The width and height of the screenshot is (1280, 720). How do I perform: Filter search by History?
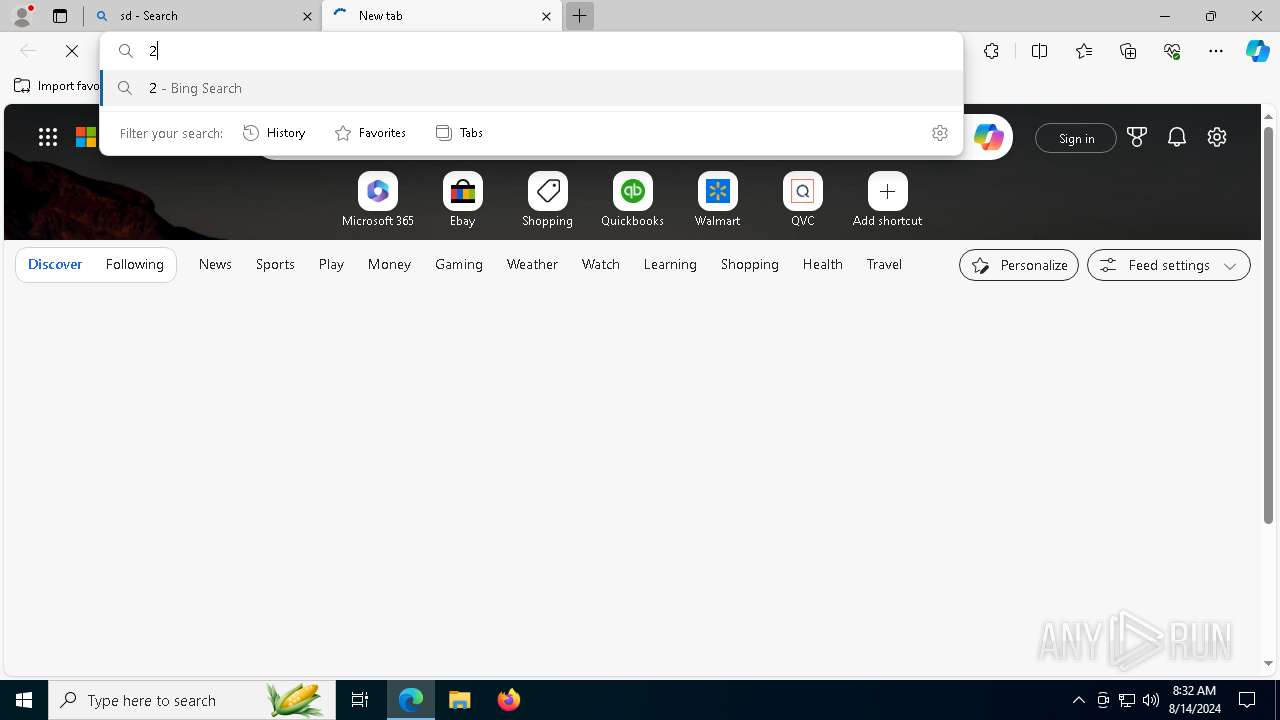274,133
